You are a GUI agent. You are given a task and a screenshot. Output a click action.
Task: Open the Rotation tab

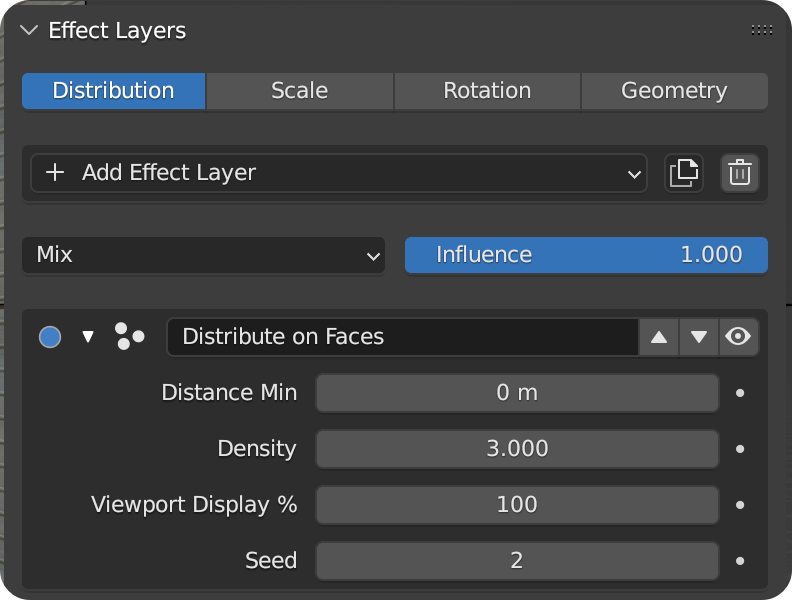click(487, 91)
